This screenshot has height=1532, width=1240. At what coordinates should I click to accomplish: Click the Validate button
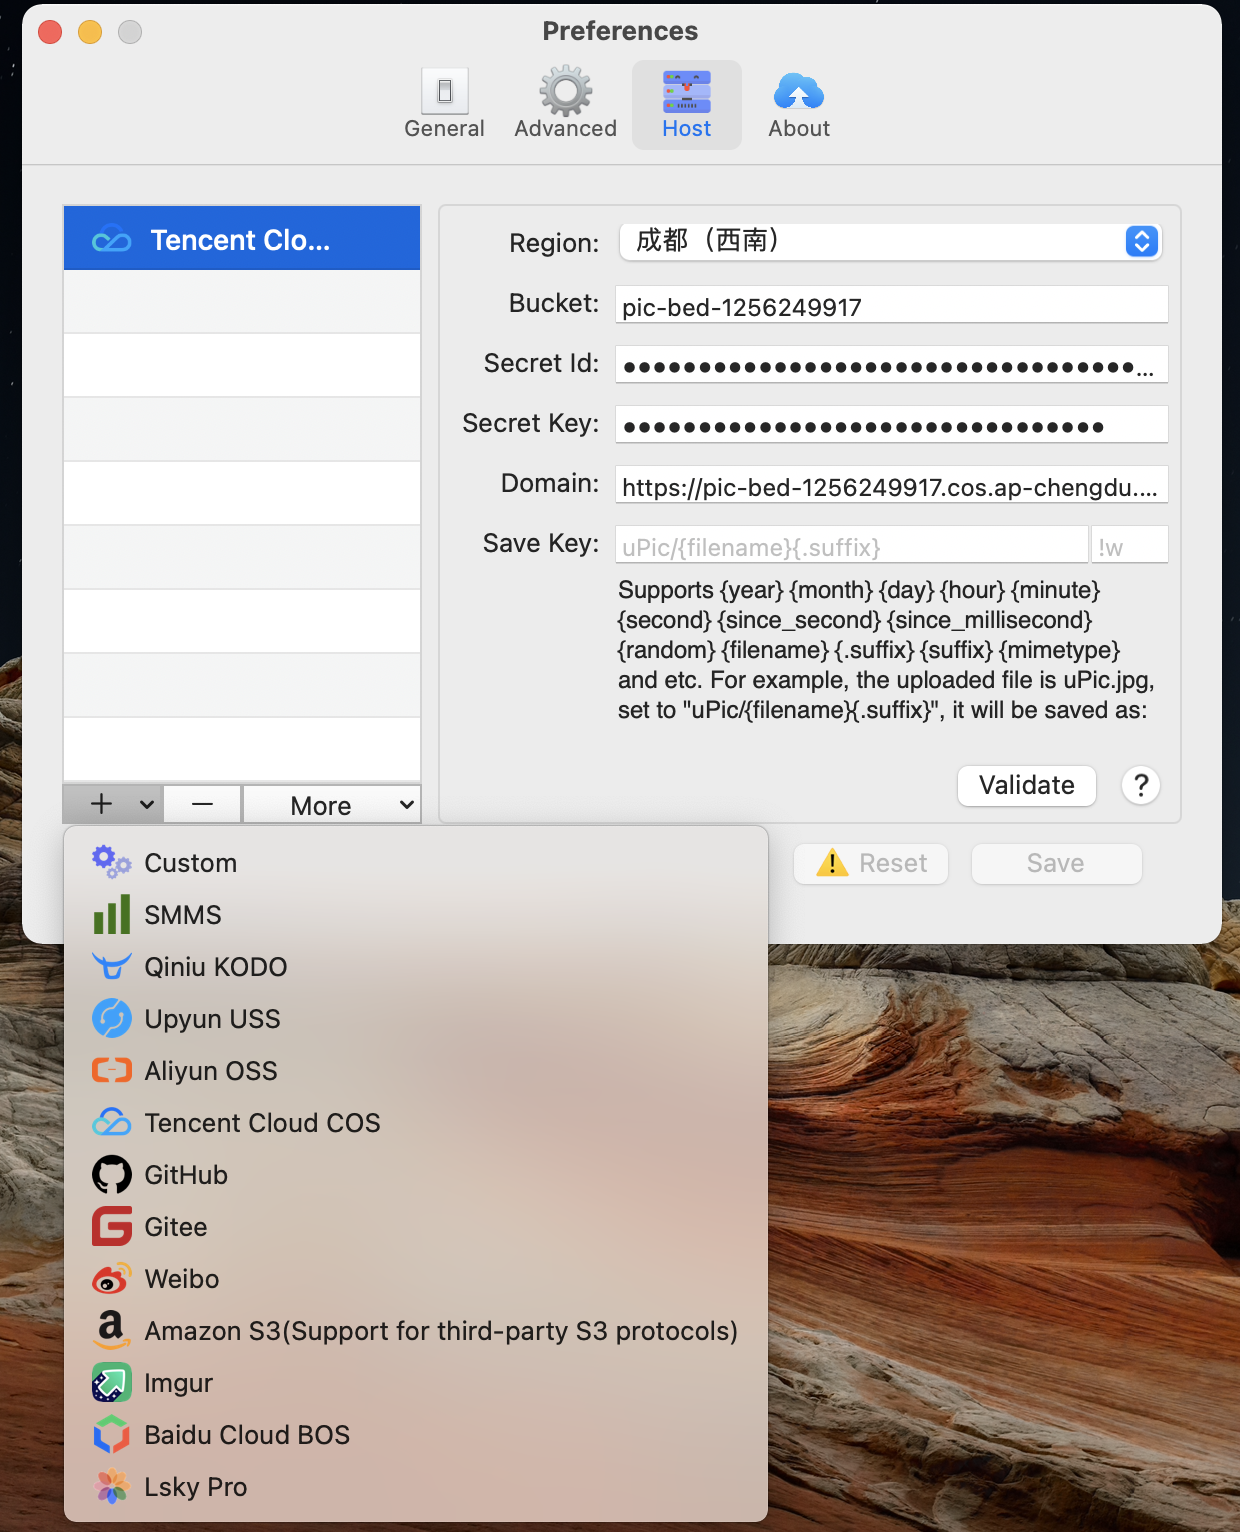(1027, 785)
